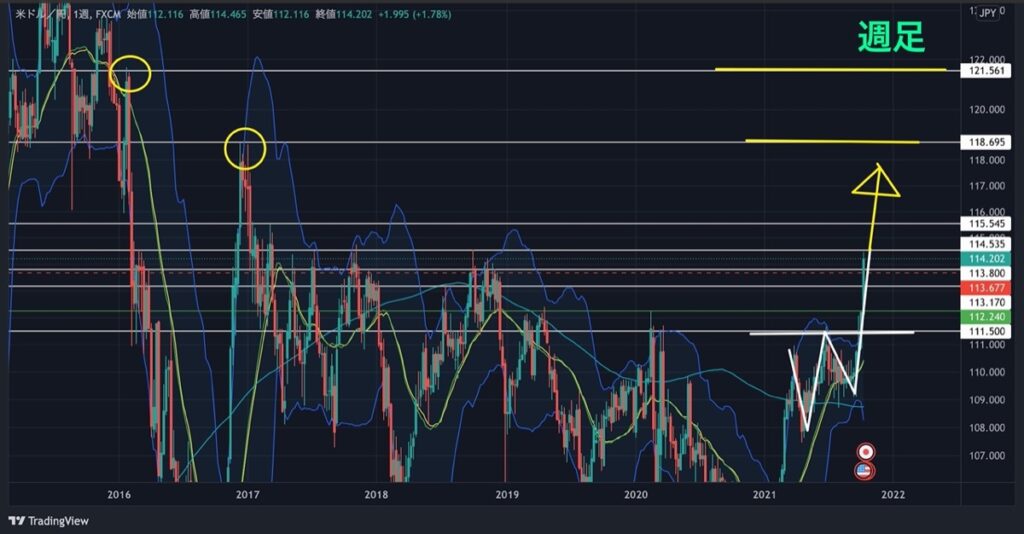The image size is (1024, 534).
Task: Click the +1.995 (+1.78%) change value
Action: click(x=415, y=14)
